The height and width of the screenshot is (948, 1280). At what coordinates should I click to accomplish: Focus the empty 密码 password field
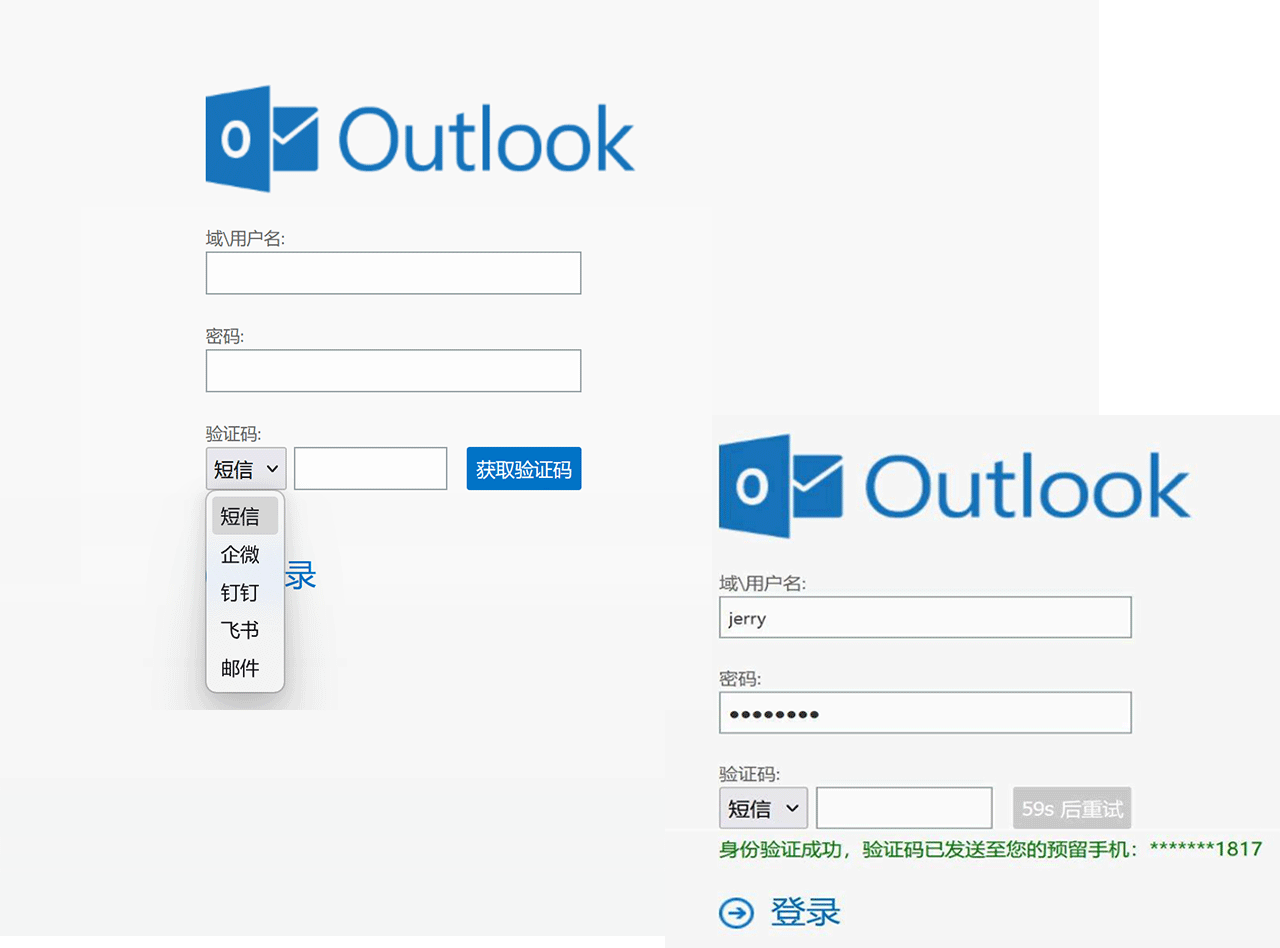click(x=393, y=371)
